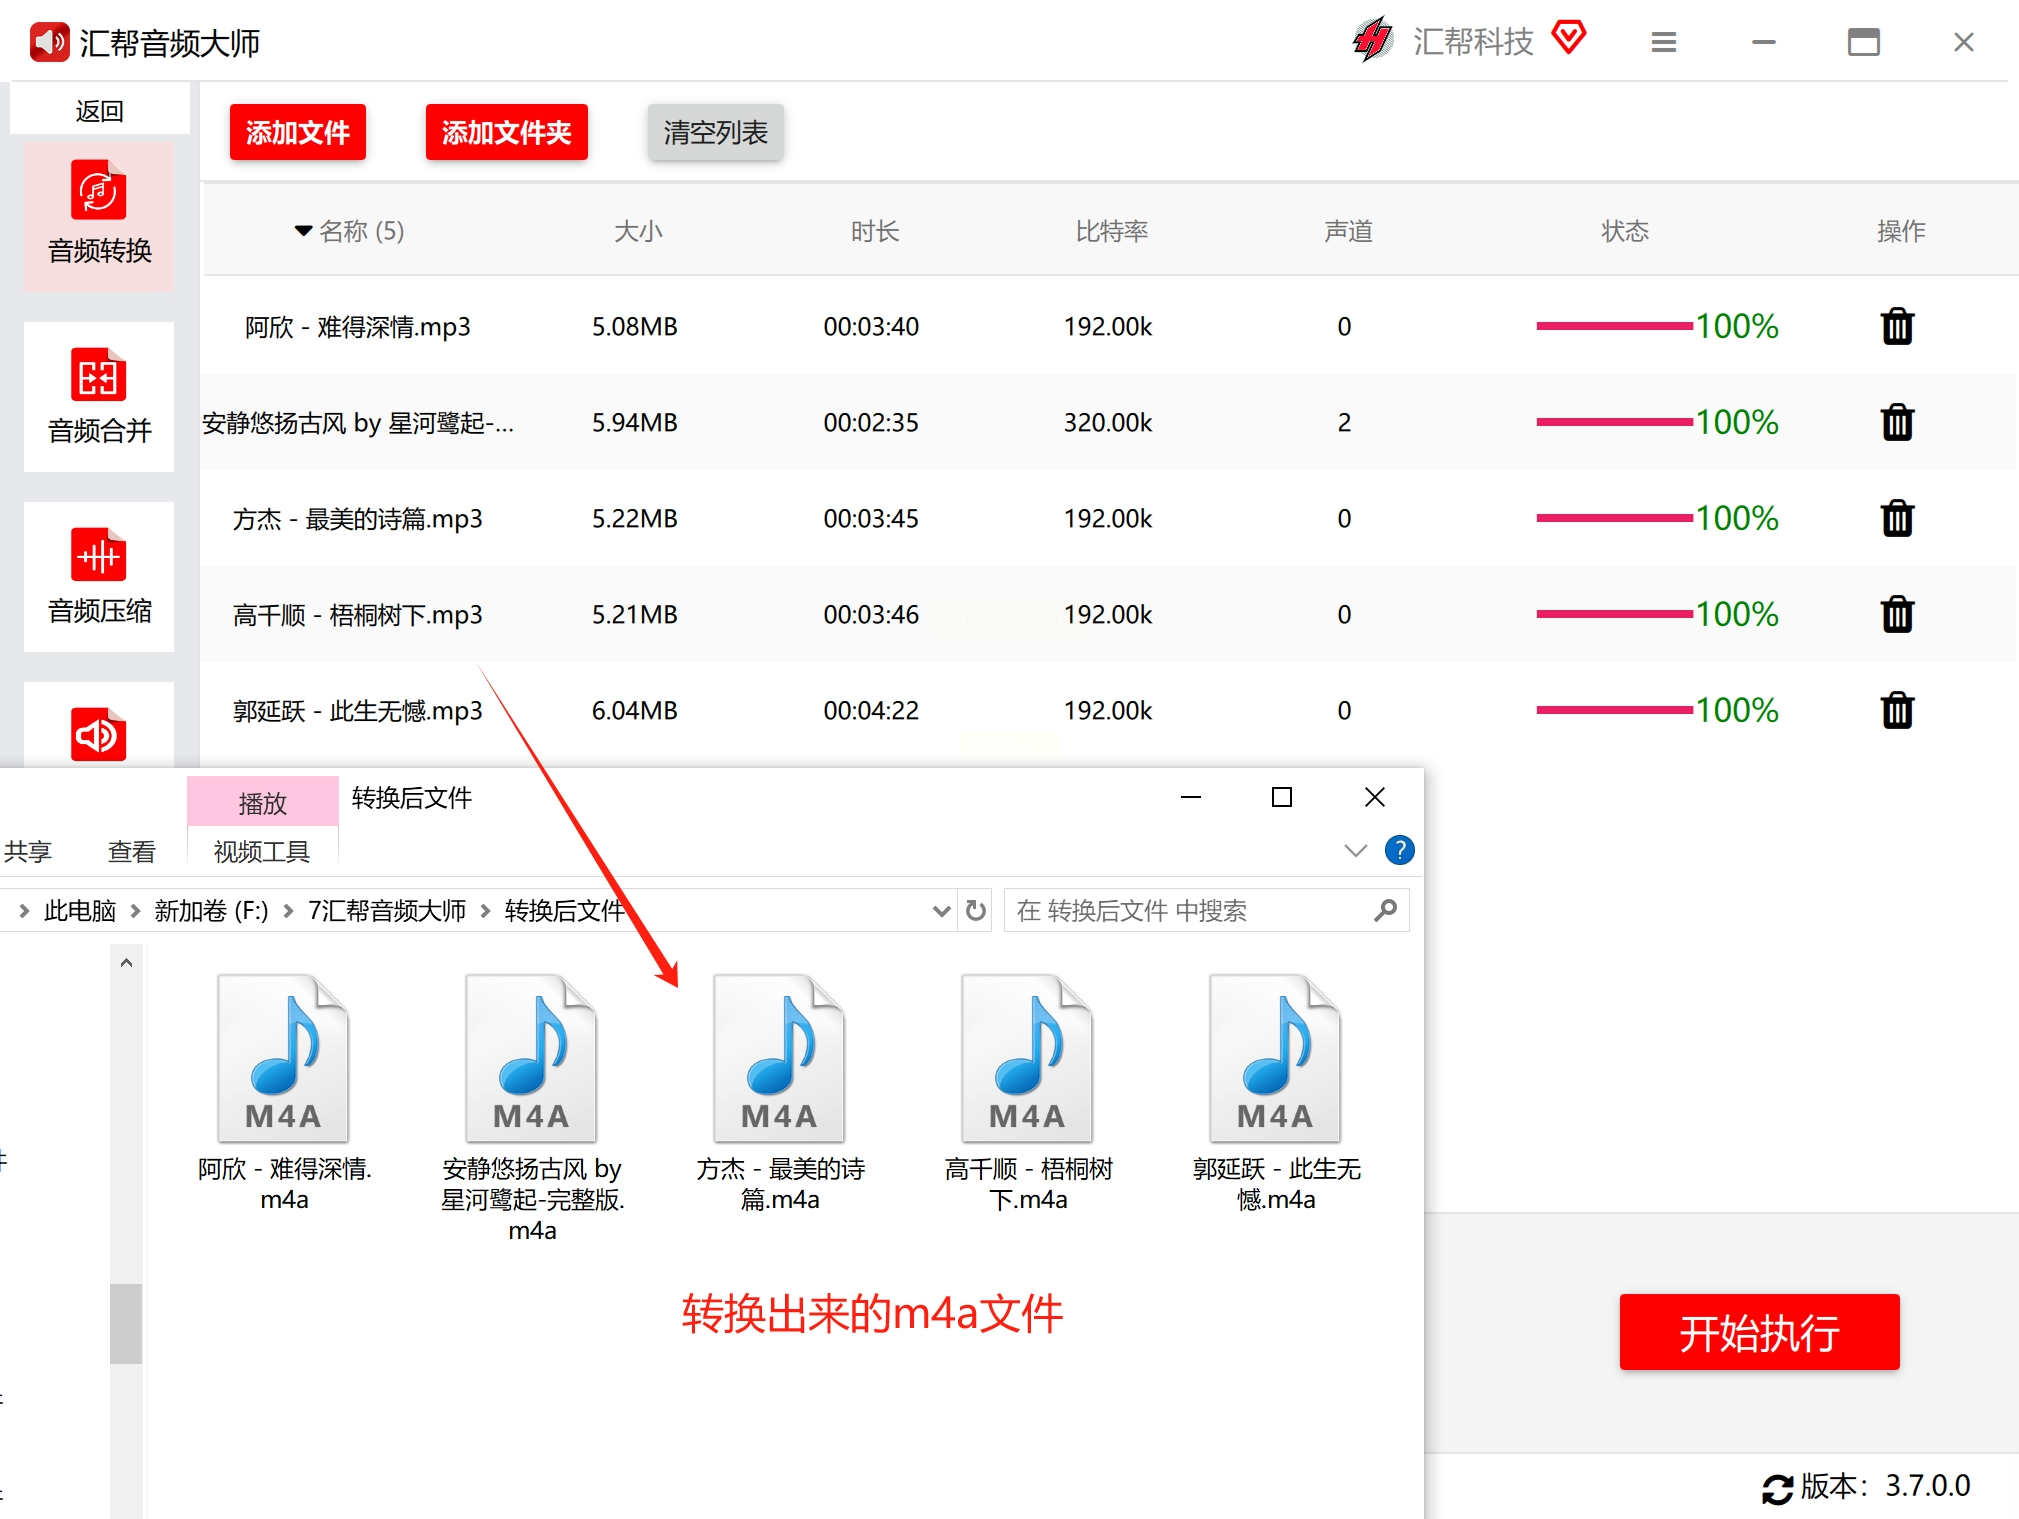Click the explorer help question mark icon
This screenshot has width=2019, height=1519.
point(1398,850)
